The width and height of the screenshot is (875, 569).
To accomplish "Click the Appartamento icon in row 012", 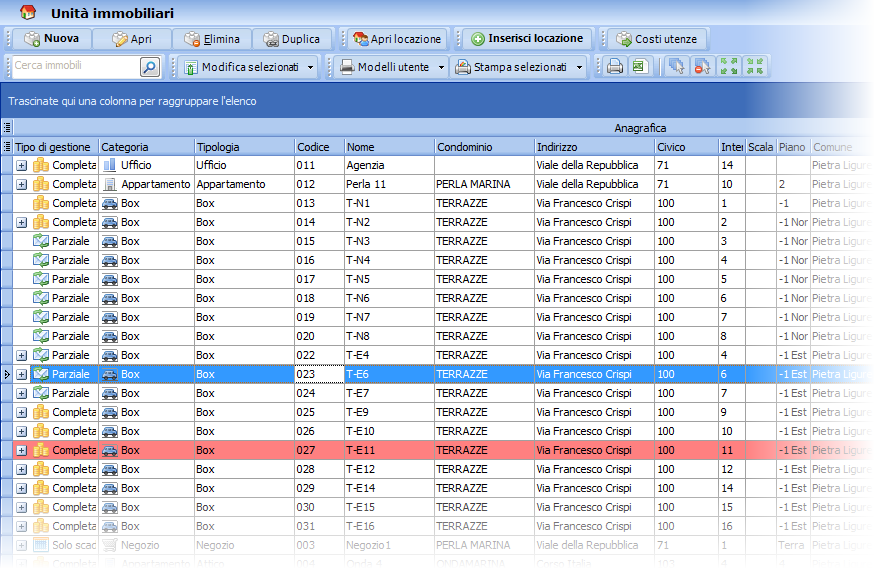I will pyautogui.click(x=110, y=184).
